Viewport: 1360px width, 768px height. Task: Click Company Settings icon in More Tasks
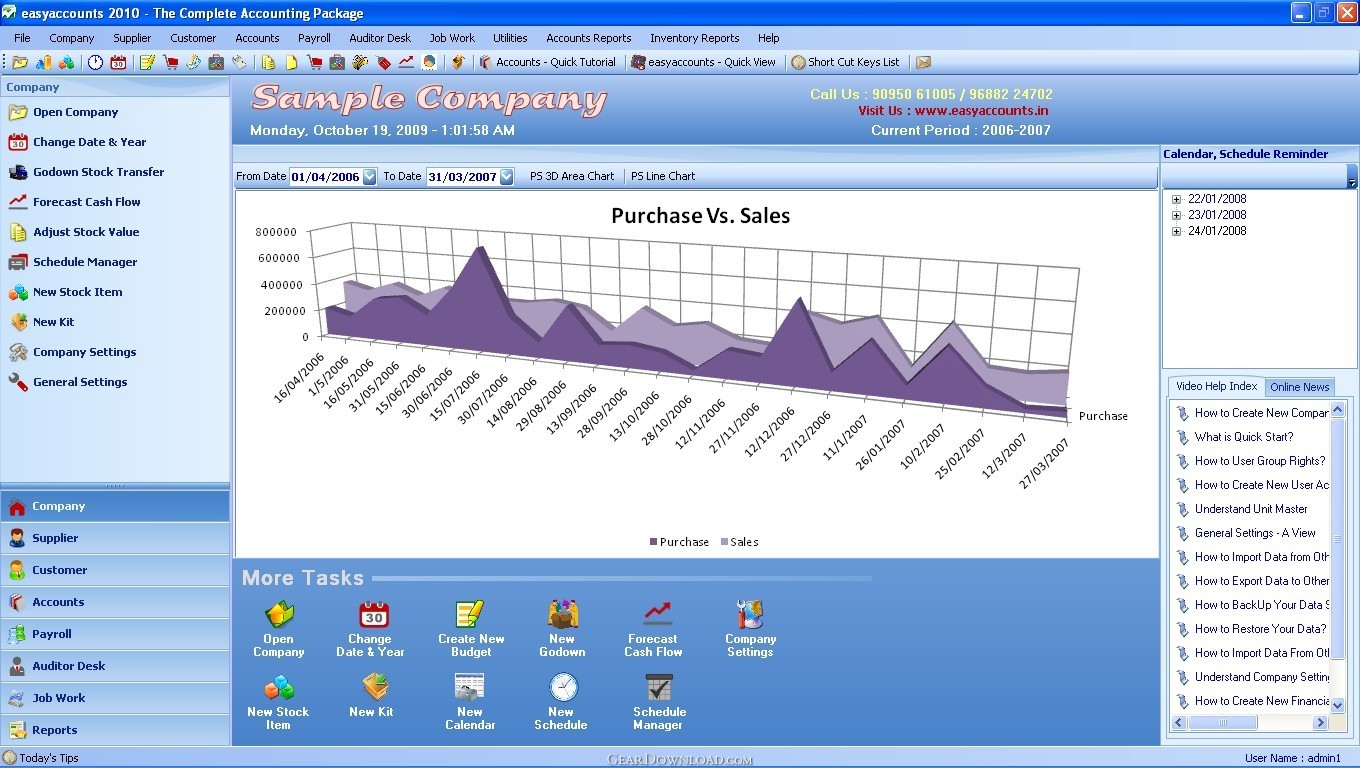[750, 614]
